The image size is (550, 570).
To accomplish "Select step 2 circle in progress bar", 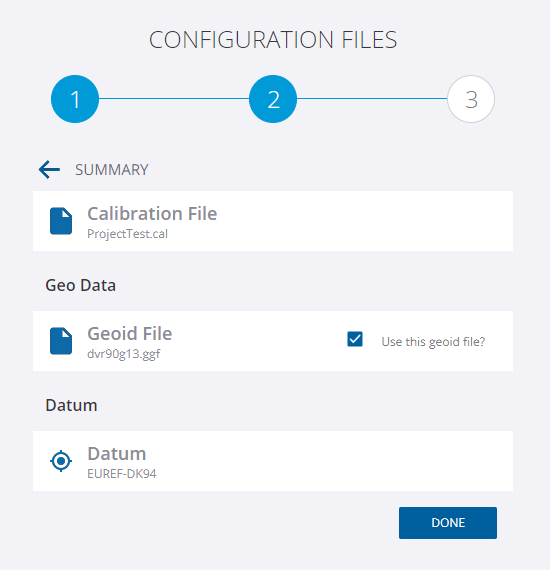I will [x=273, y=99].
